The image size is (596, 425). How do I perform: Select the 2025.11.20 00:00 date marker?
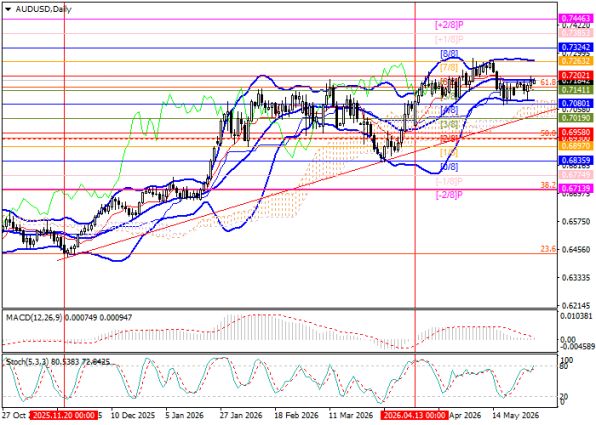[x=63, y=415]
